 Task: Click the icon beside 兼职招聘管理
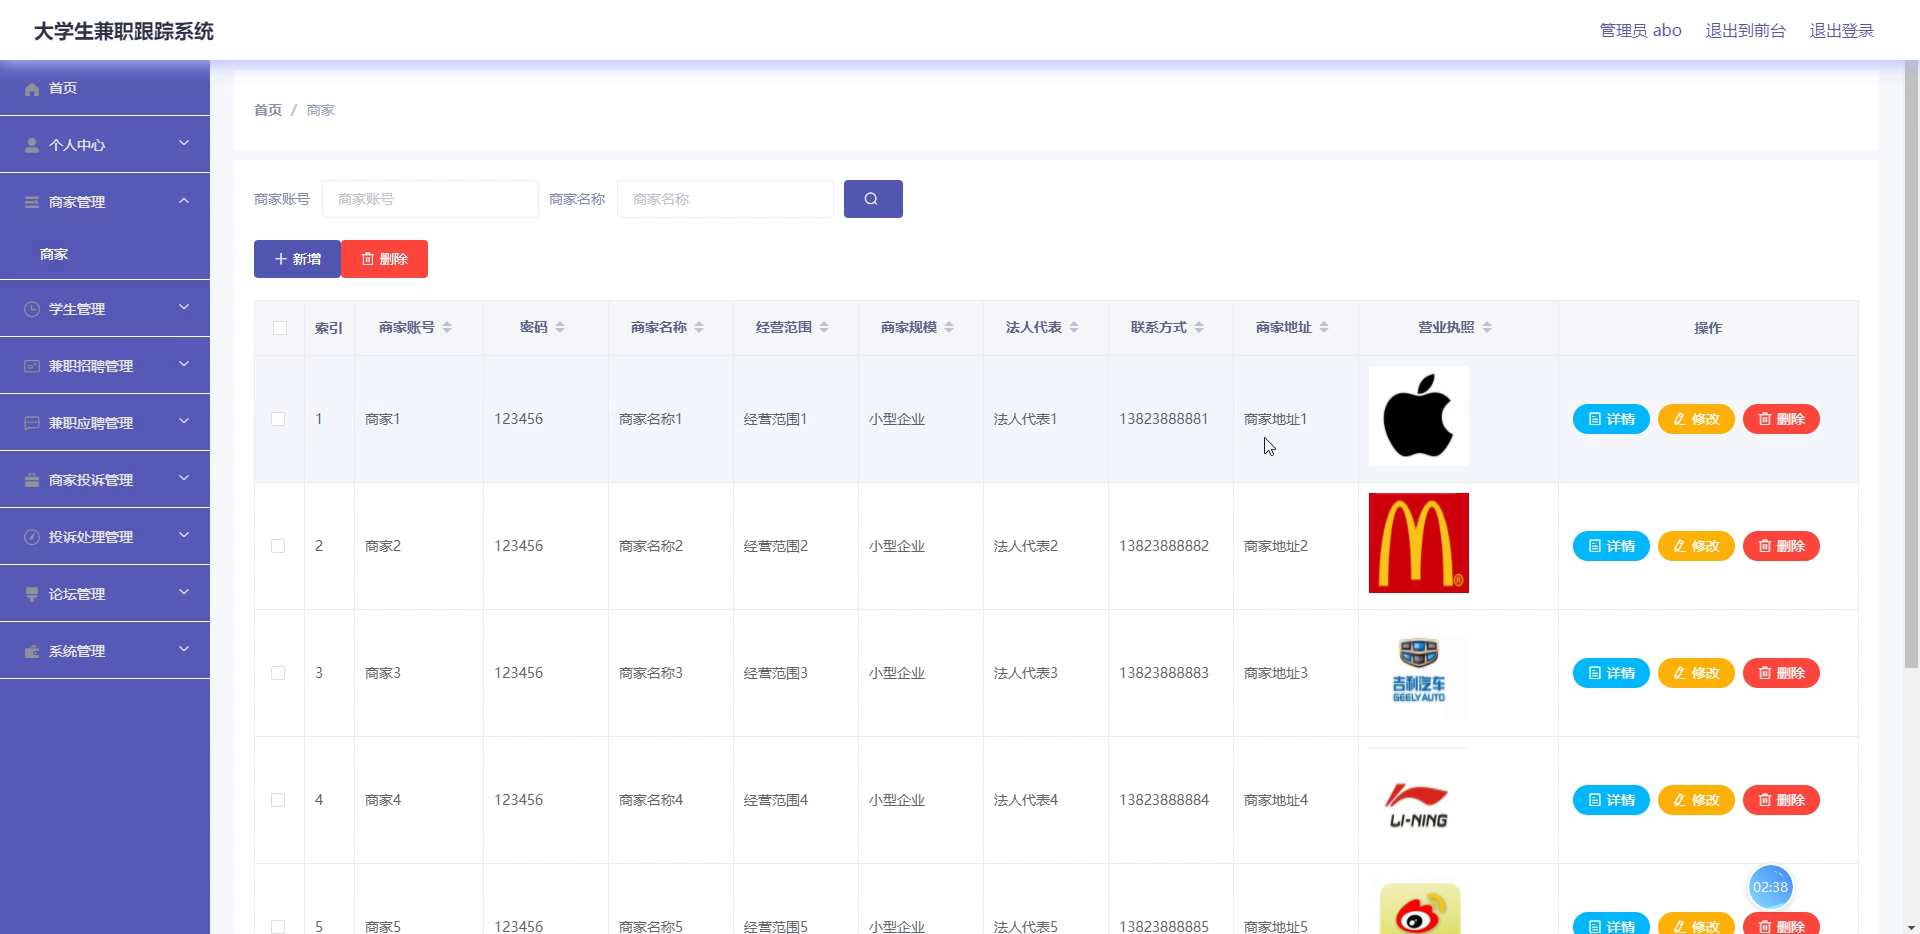tap(32, 367)
